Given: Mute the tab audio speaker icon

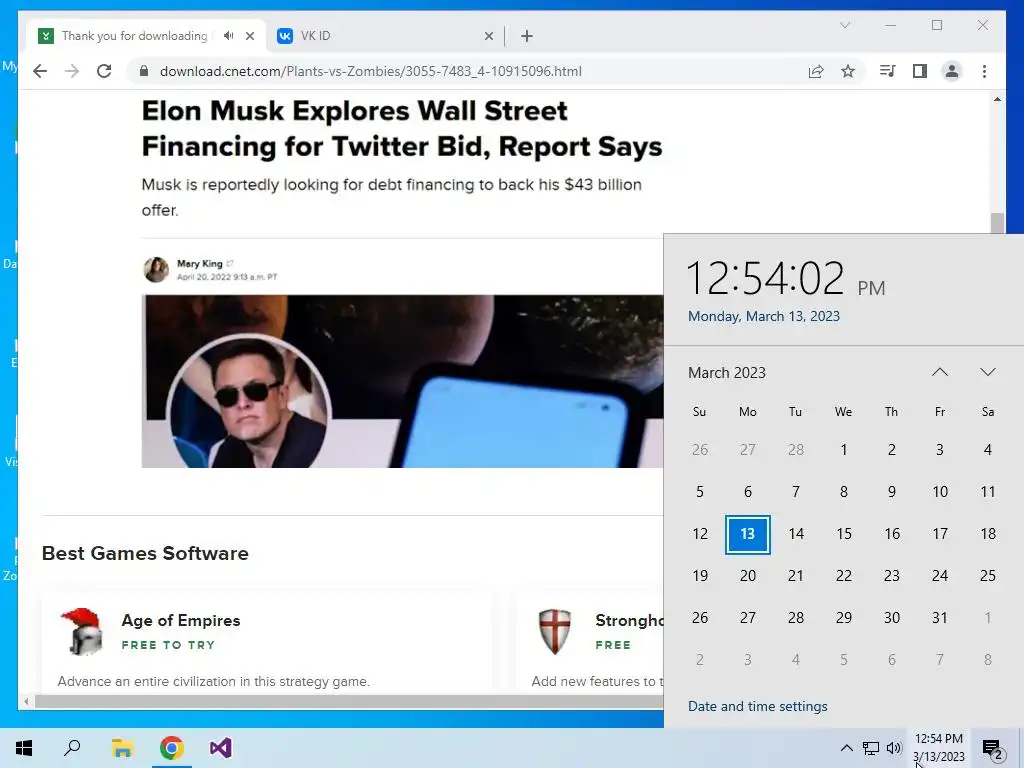Looking at the screenshot, I should click(x=228, y=36).
